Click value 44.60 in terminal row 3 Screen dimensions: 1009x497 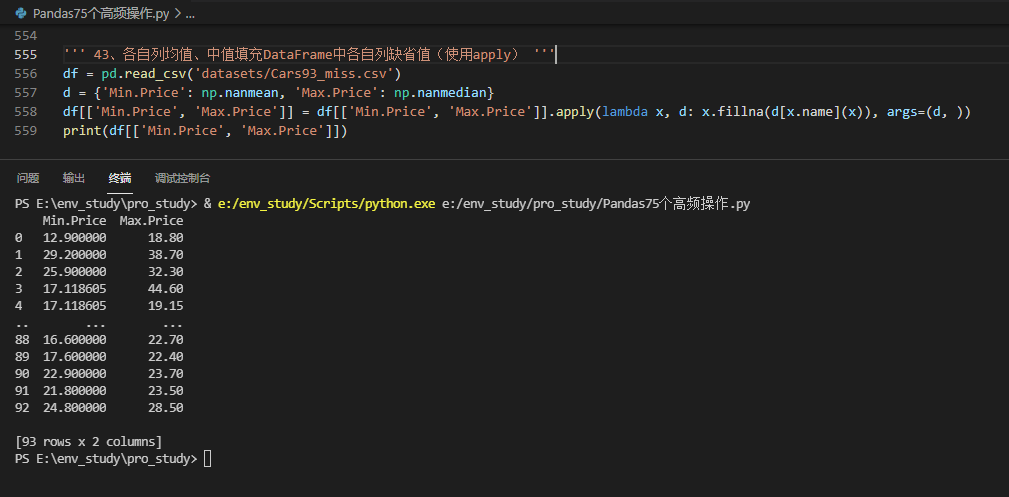(165, 289)
